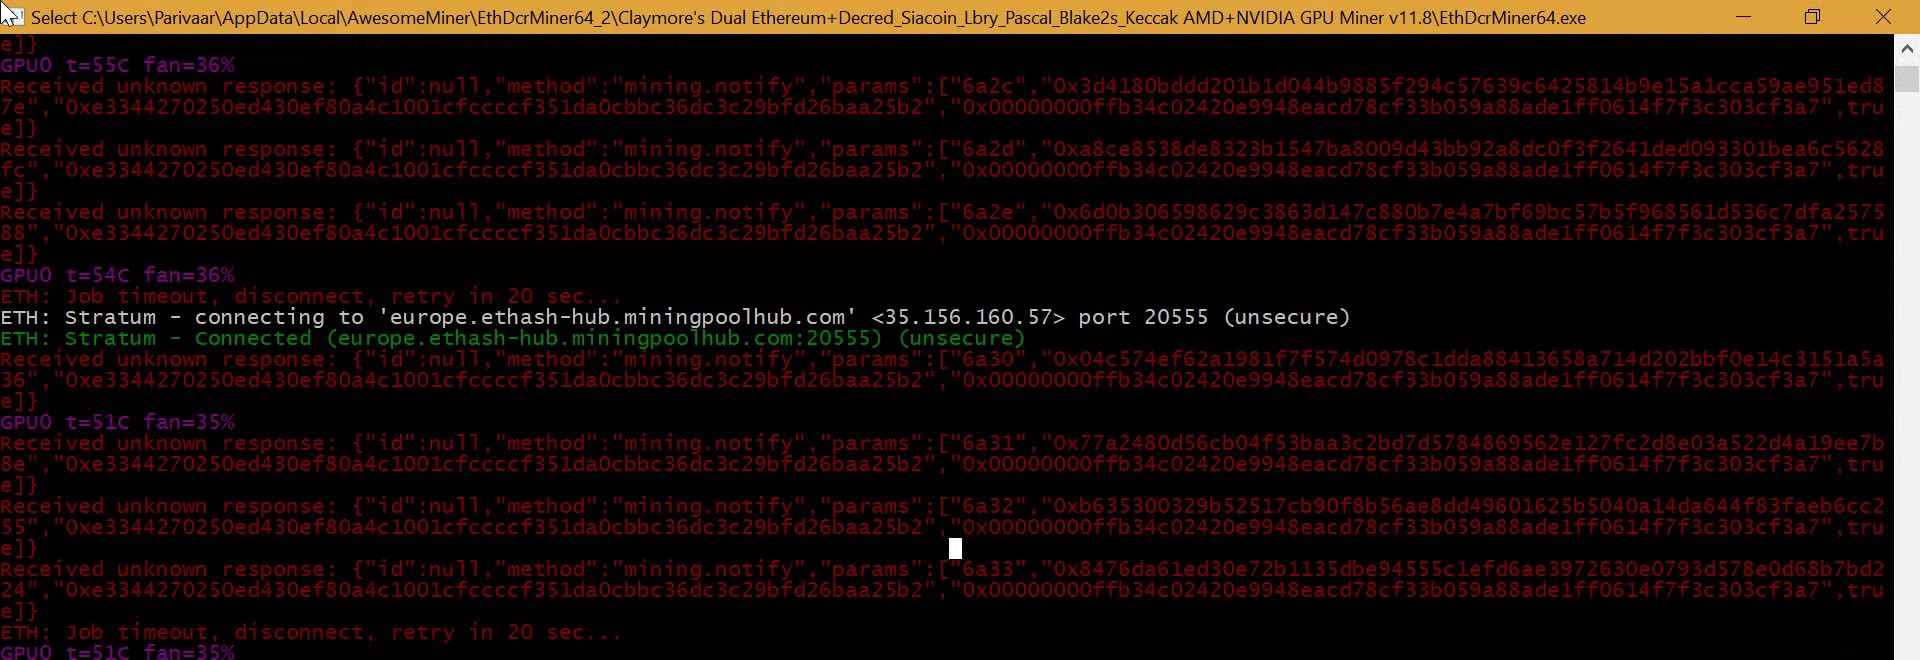1920x660 pixels.
Task: Click the 'Received unknown response' line with 6a33
Action: pos(942,569)
